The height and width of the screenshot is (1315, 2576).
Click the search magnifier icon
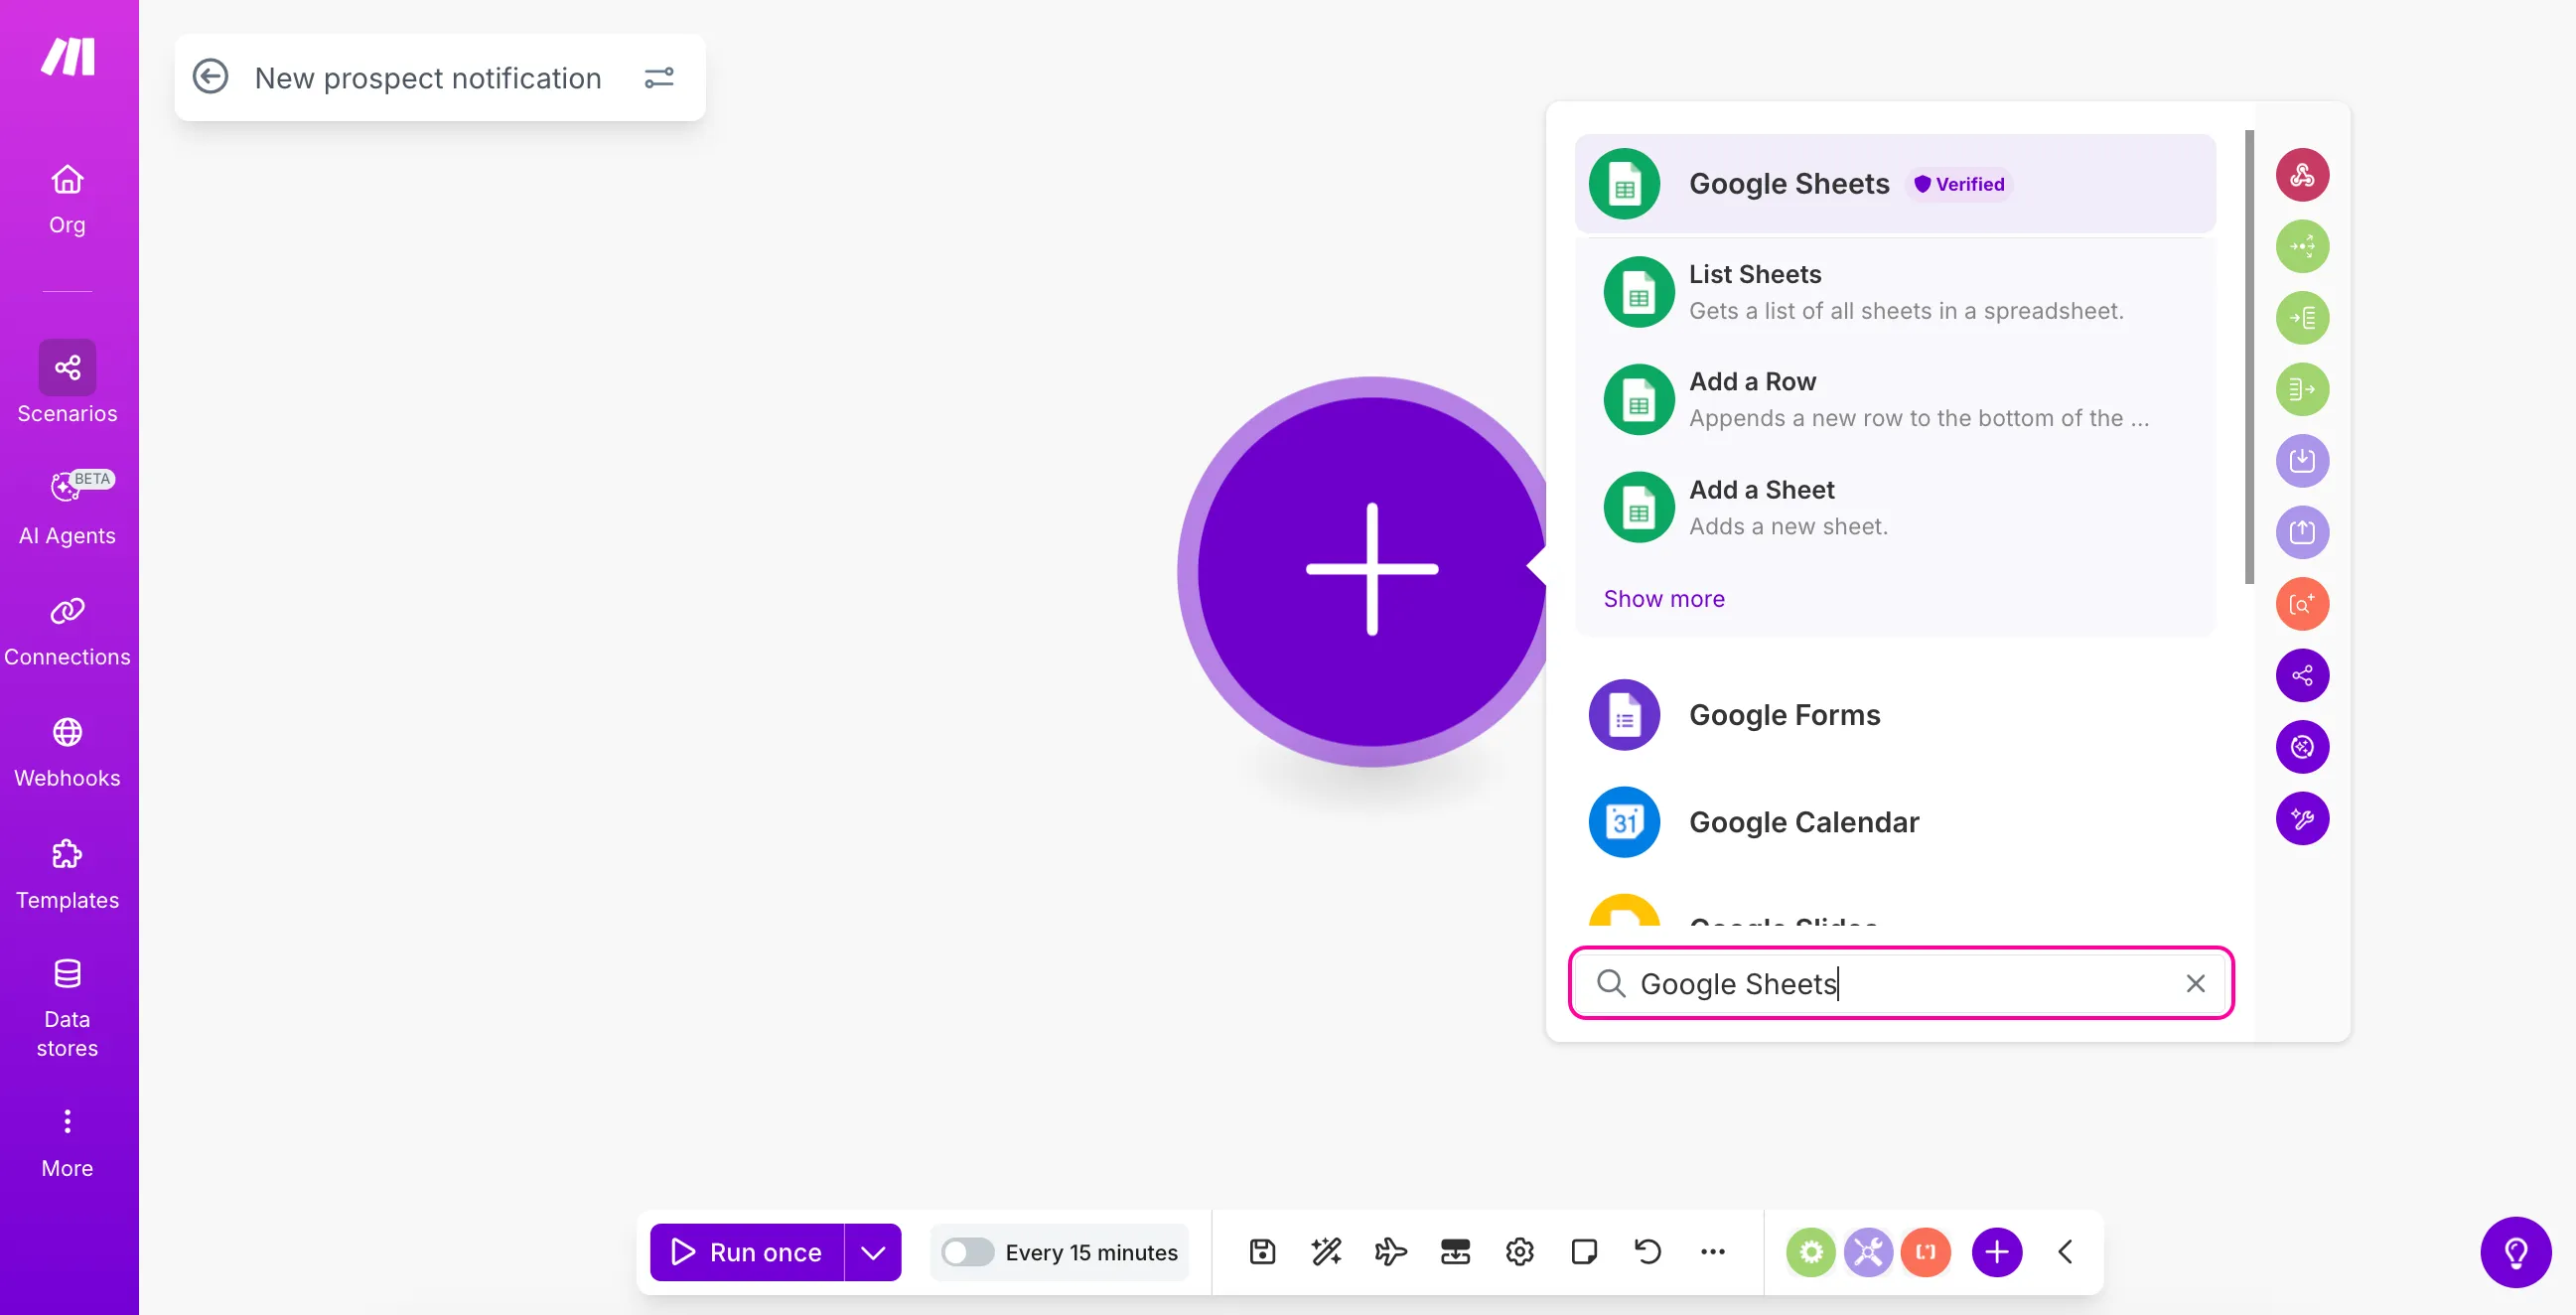tap(1610, 983)
